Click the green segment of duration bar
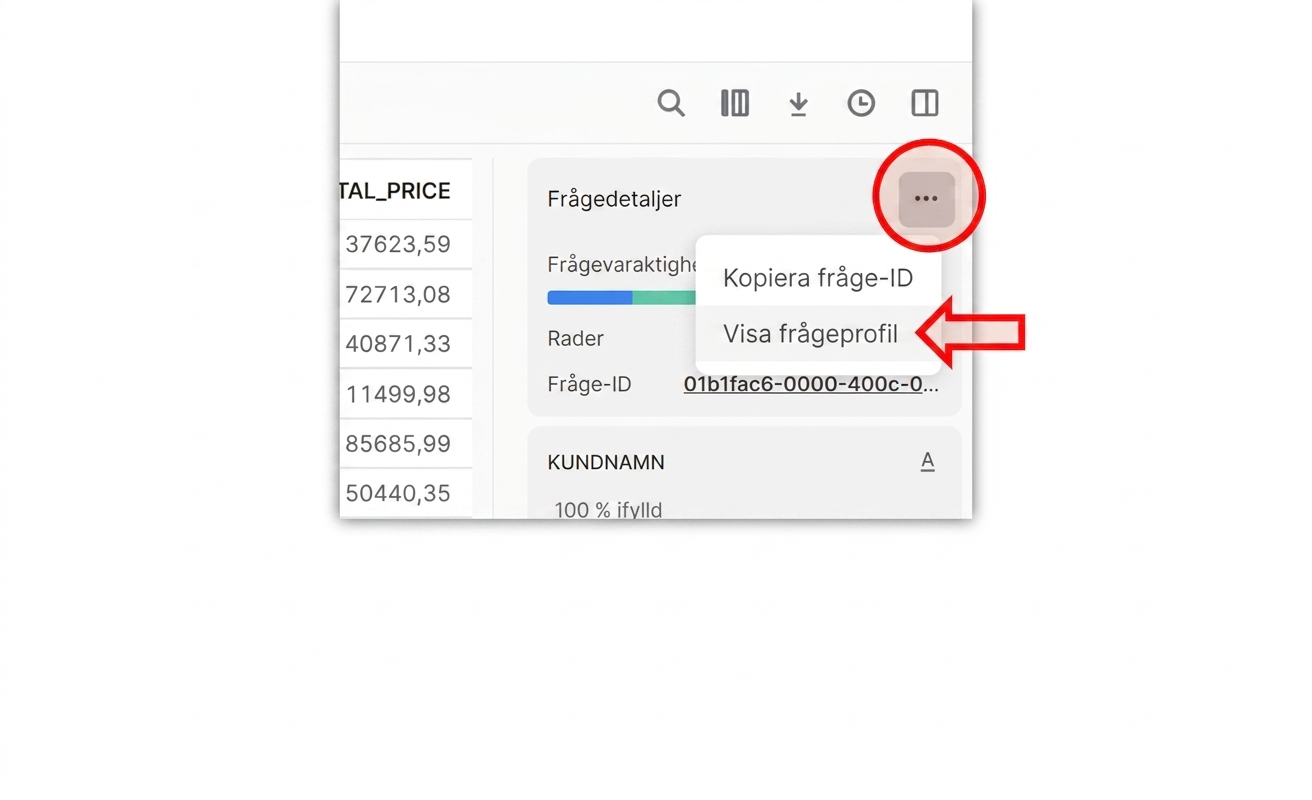 coord(665,297)
